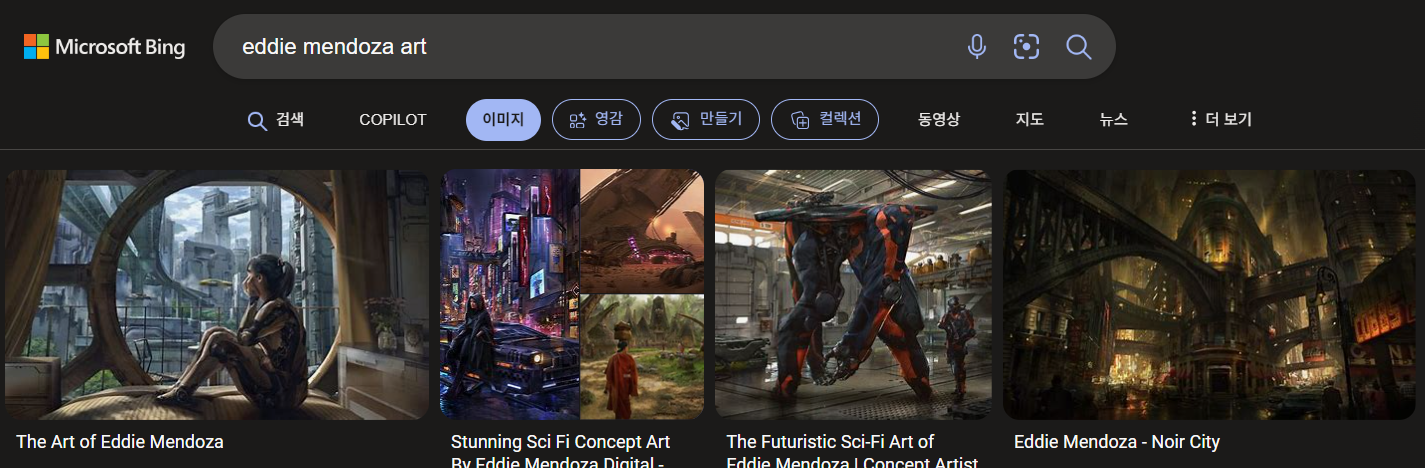Expand the 더 보기 menu
This screenshot has width=1425, height=468.
1220,120
